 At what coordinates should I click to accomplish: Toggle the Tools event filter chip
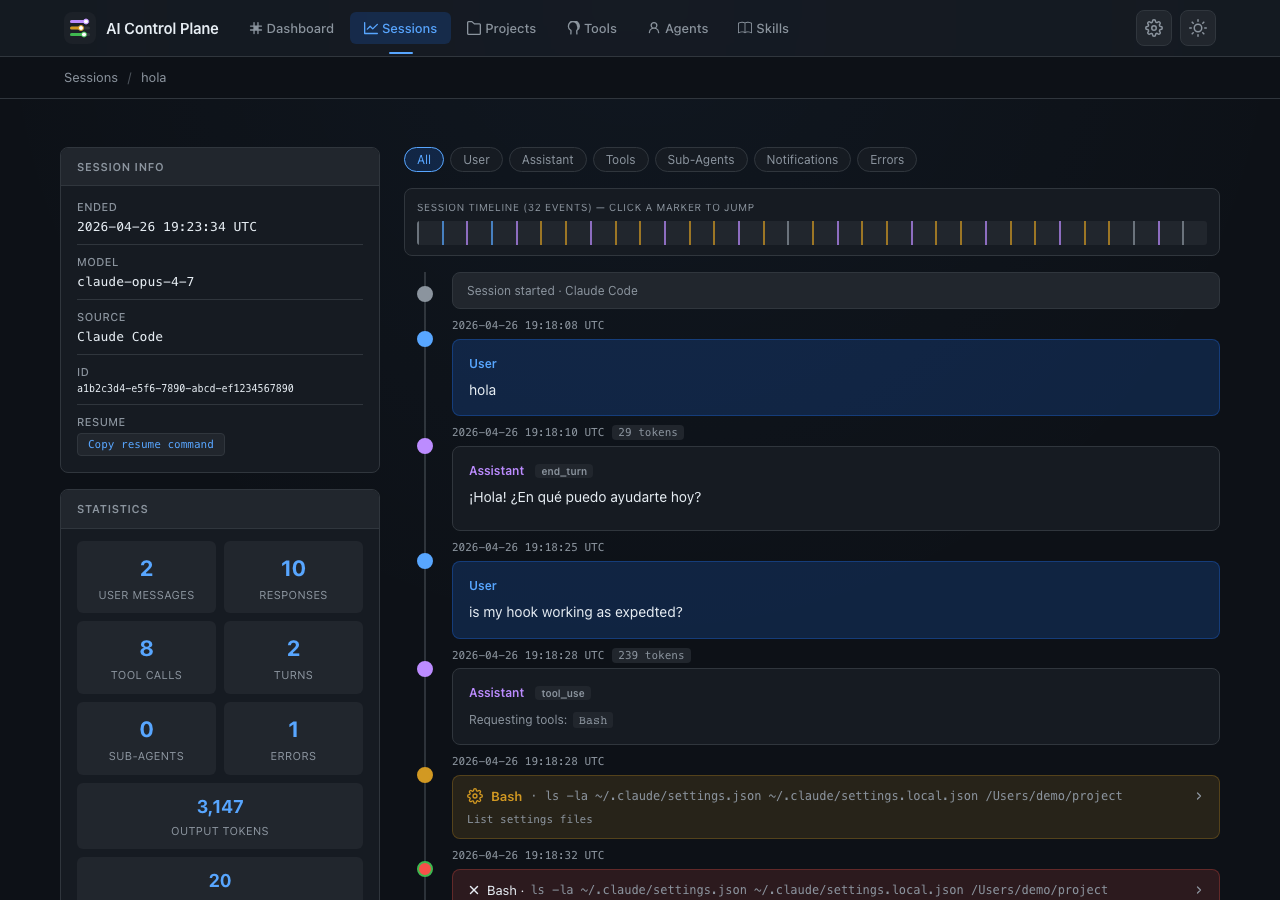point(620,160)
